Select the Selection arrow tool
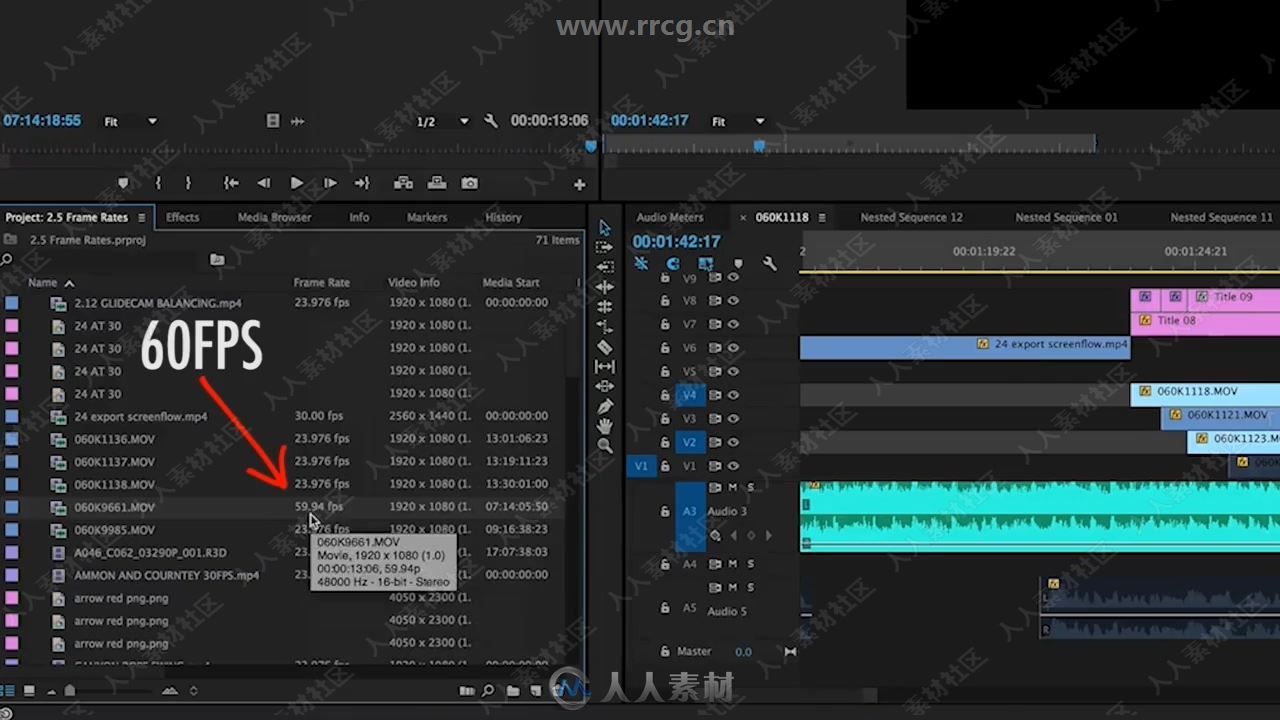This screenshot has width=1280, height=720. (604, 227)
